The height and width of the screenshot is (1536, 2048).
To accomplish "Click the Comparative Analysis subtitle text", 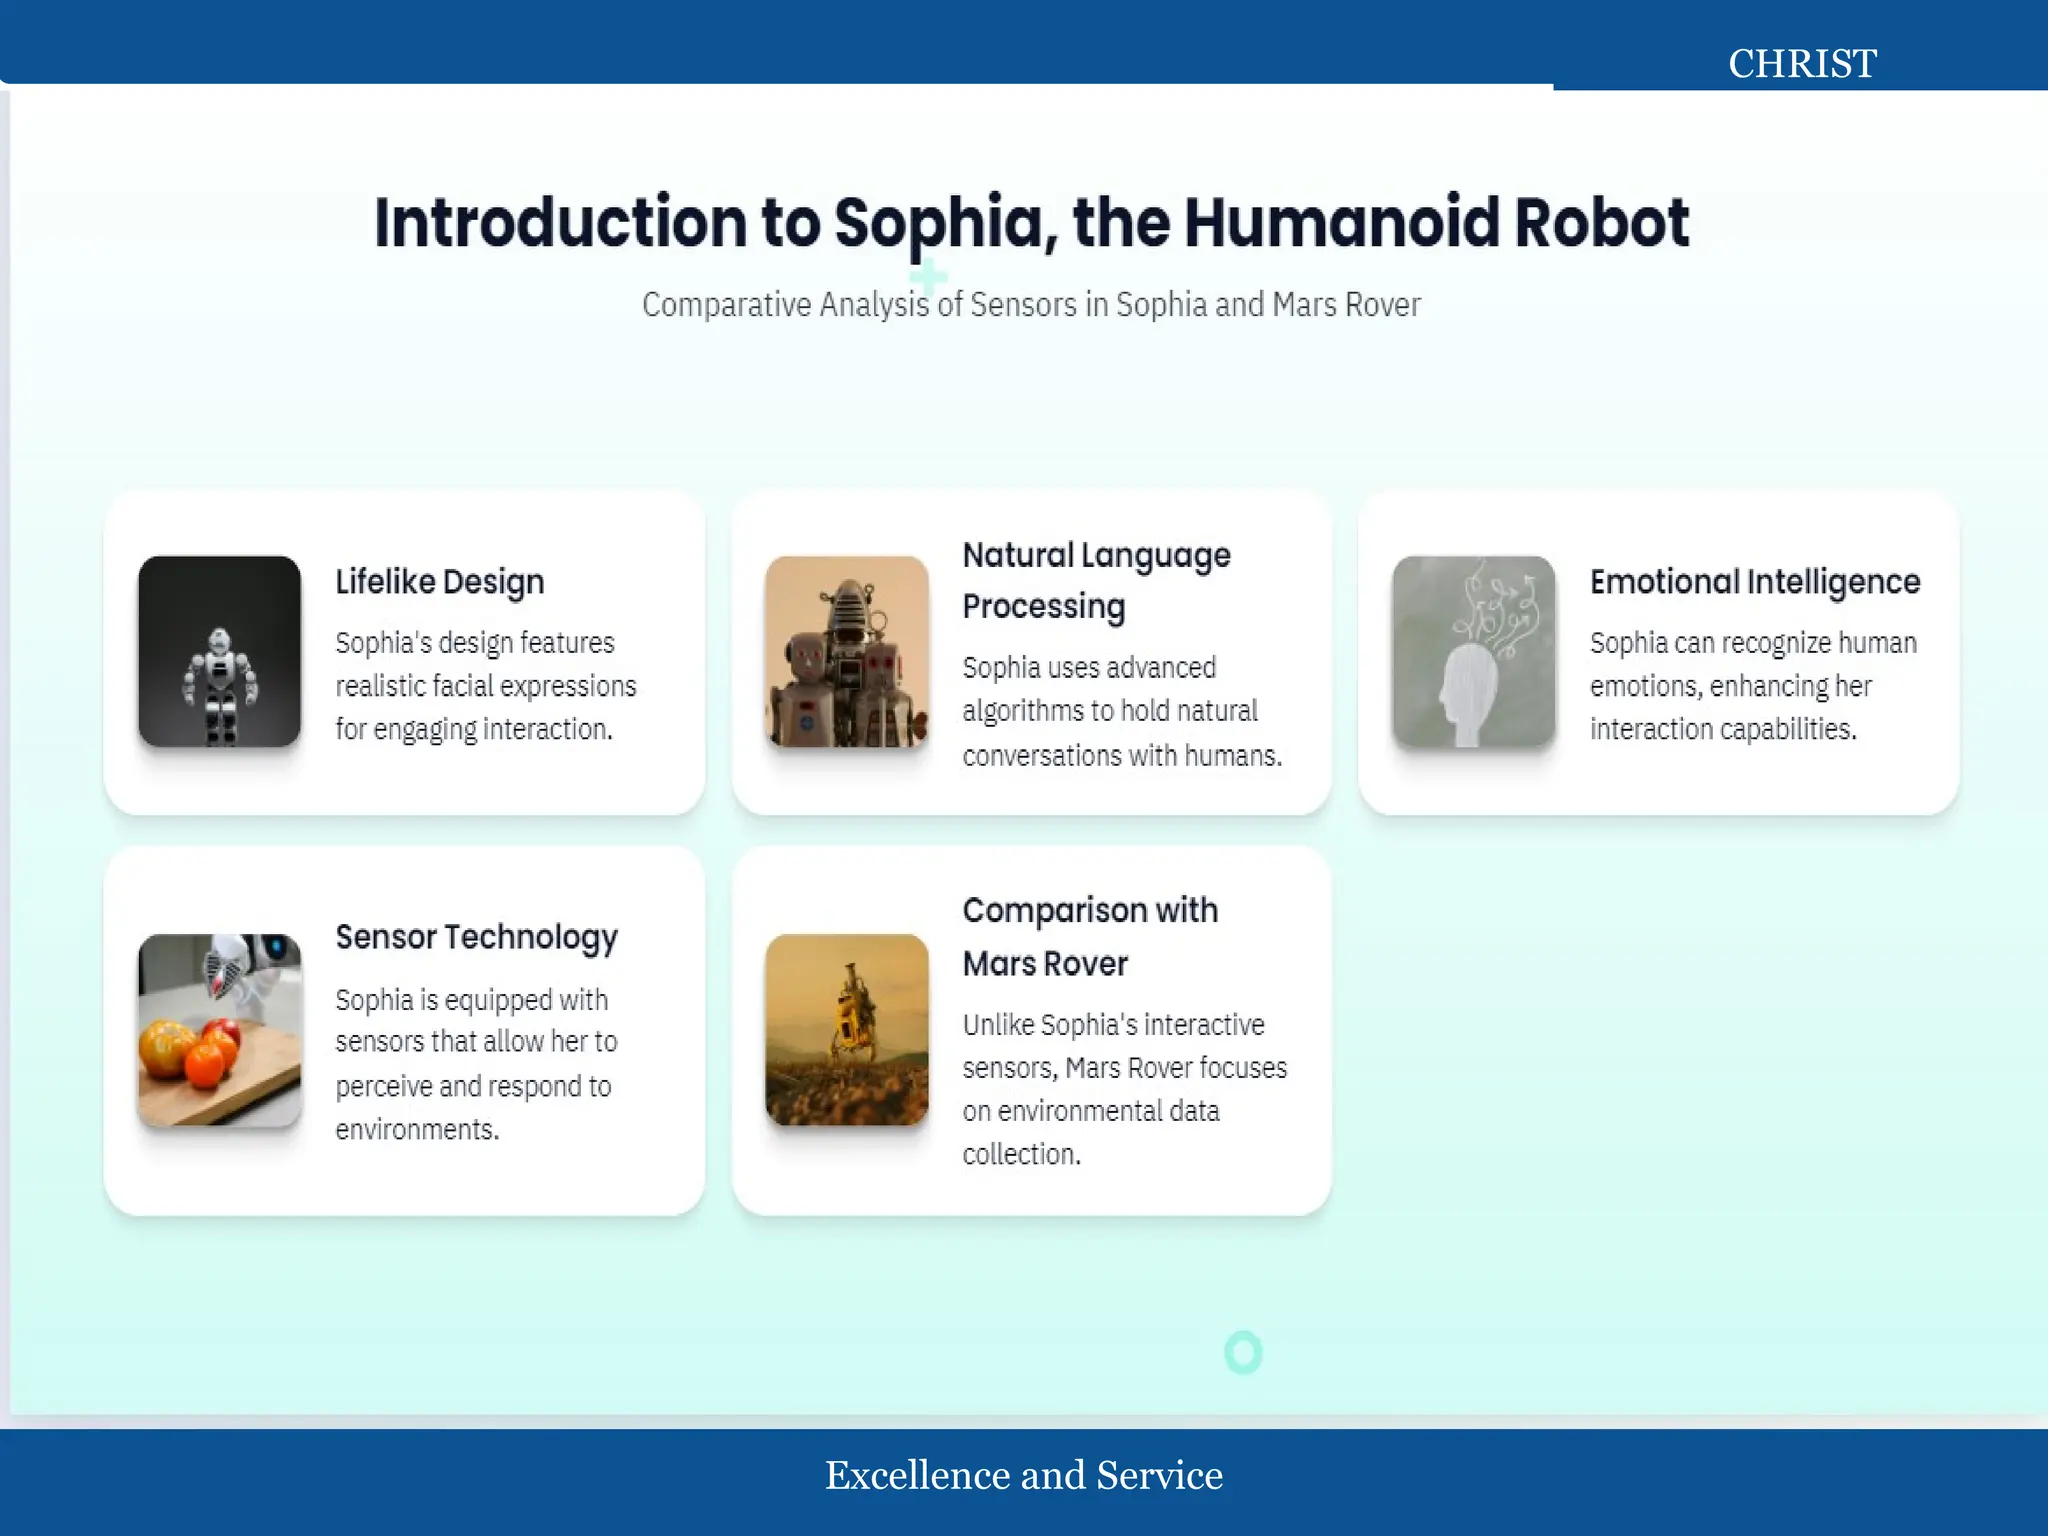I will [1031, 304].
